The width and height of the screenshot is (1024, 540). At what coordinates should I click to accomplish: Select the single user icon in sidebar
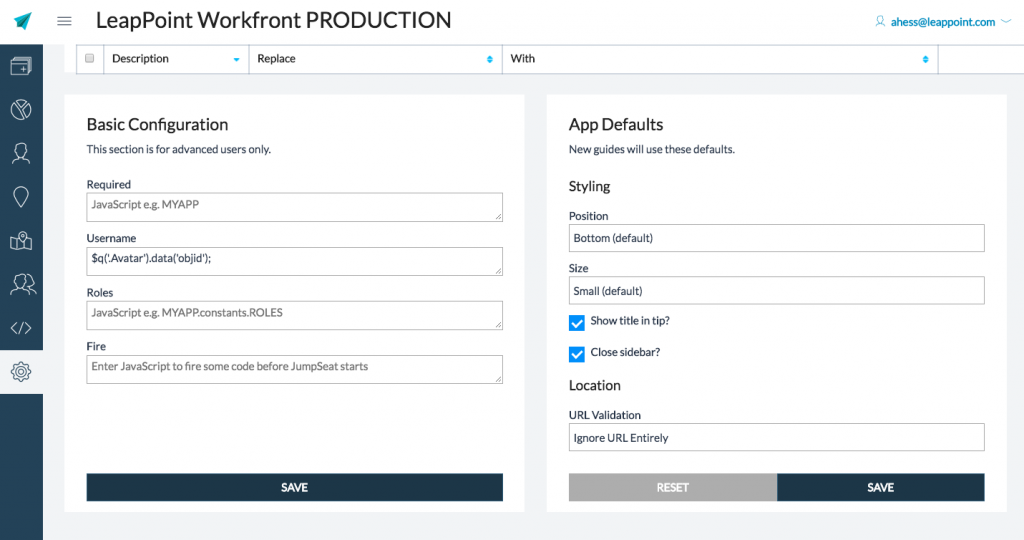[21, 153]
